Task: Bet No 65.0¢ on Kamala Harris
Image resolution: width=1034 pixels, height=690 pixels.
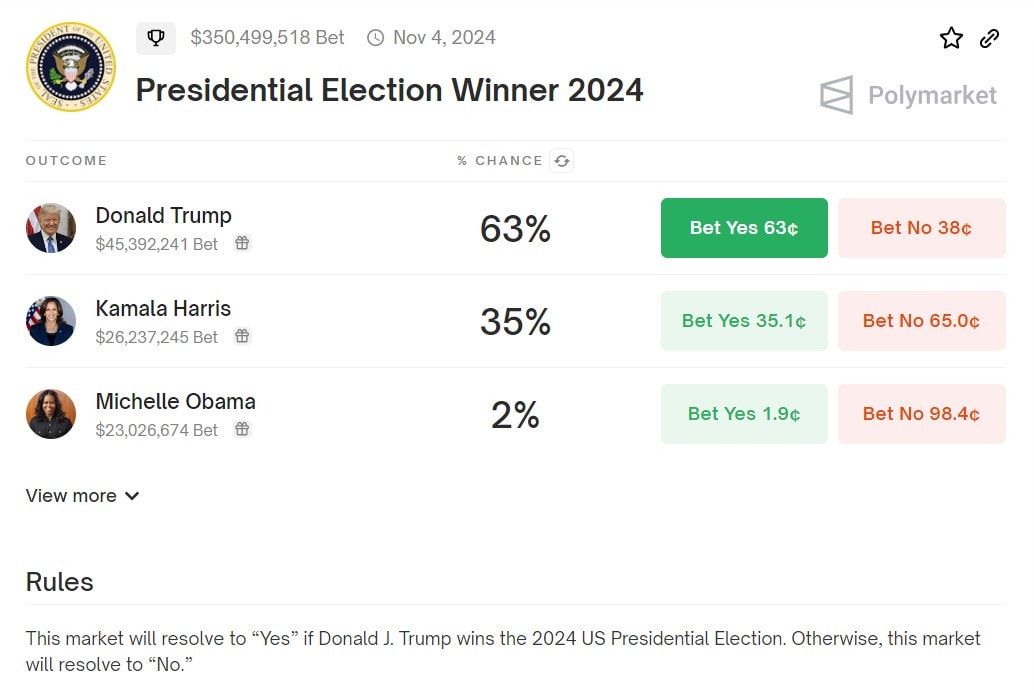Action: click(921, 321)
